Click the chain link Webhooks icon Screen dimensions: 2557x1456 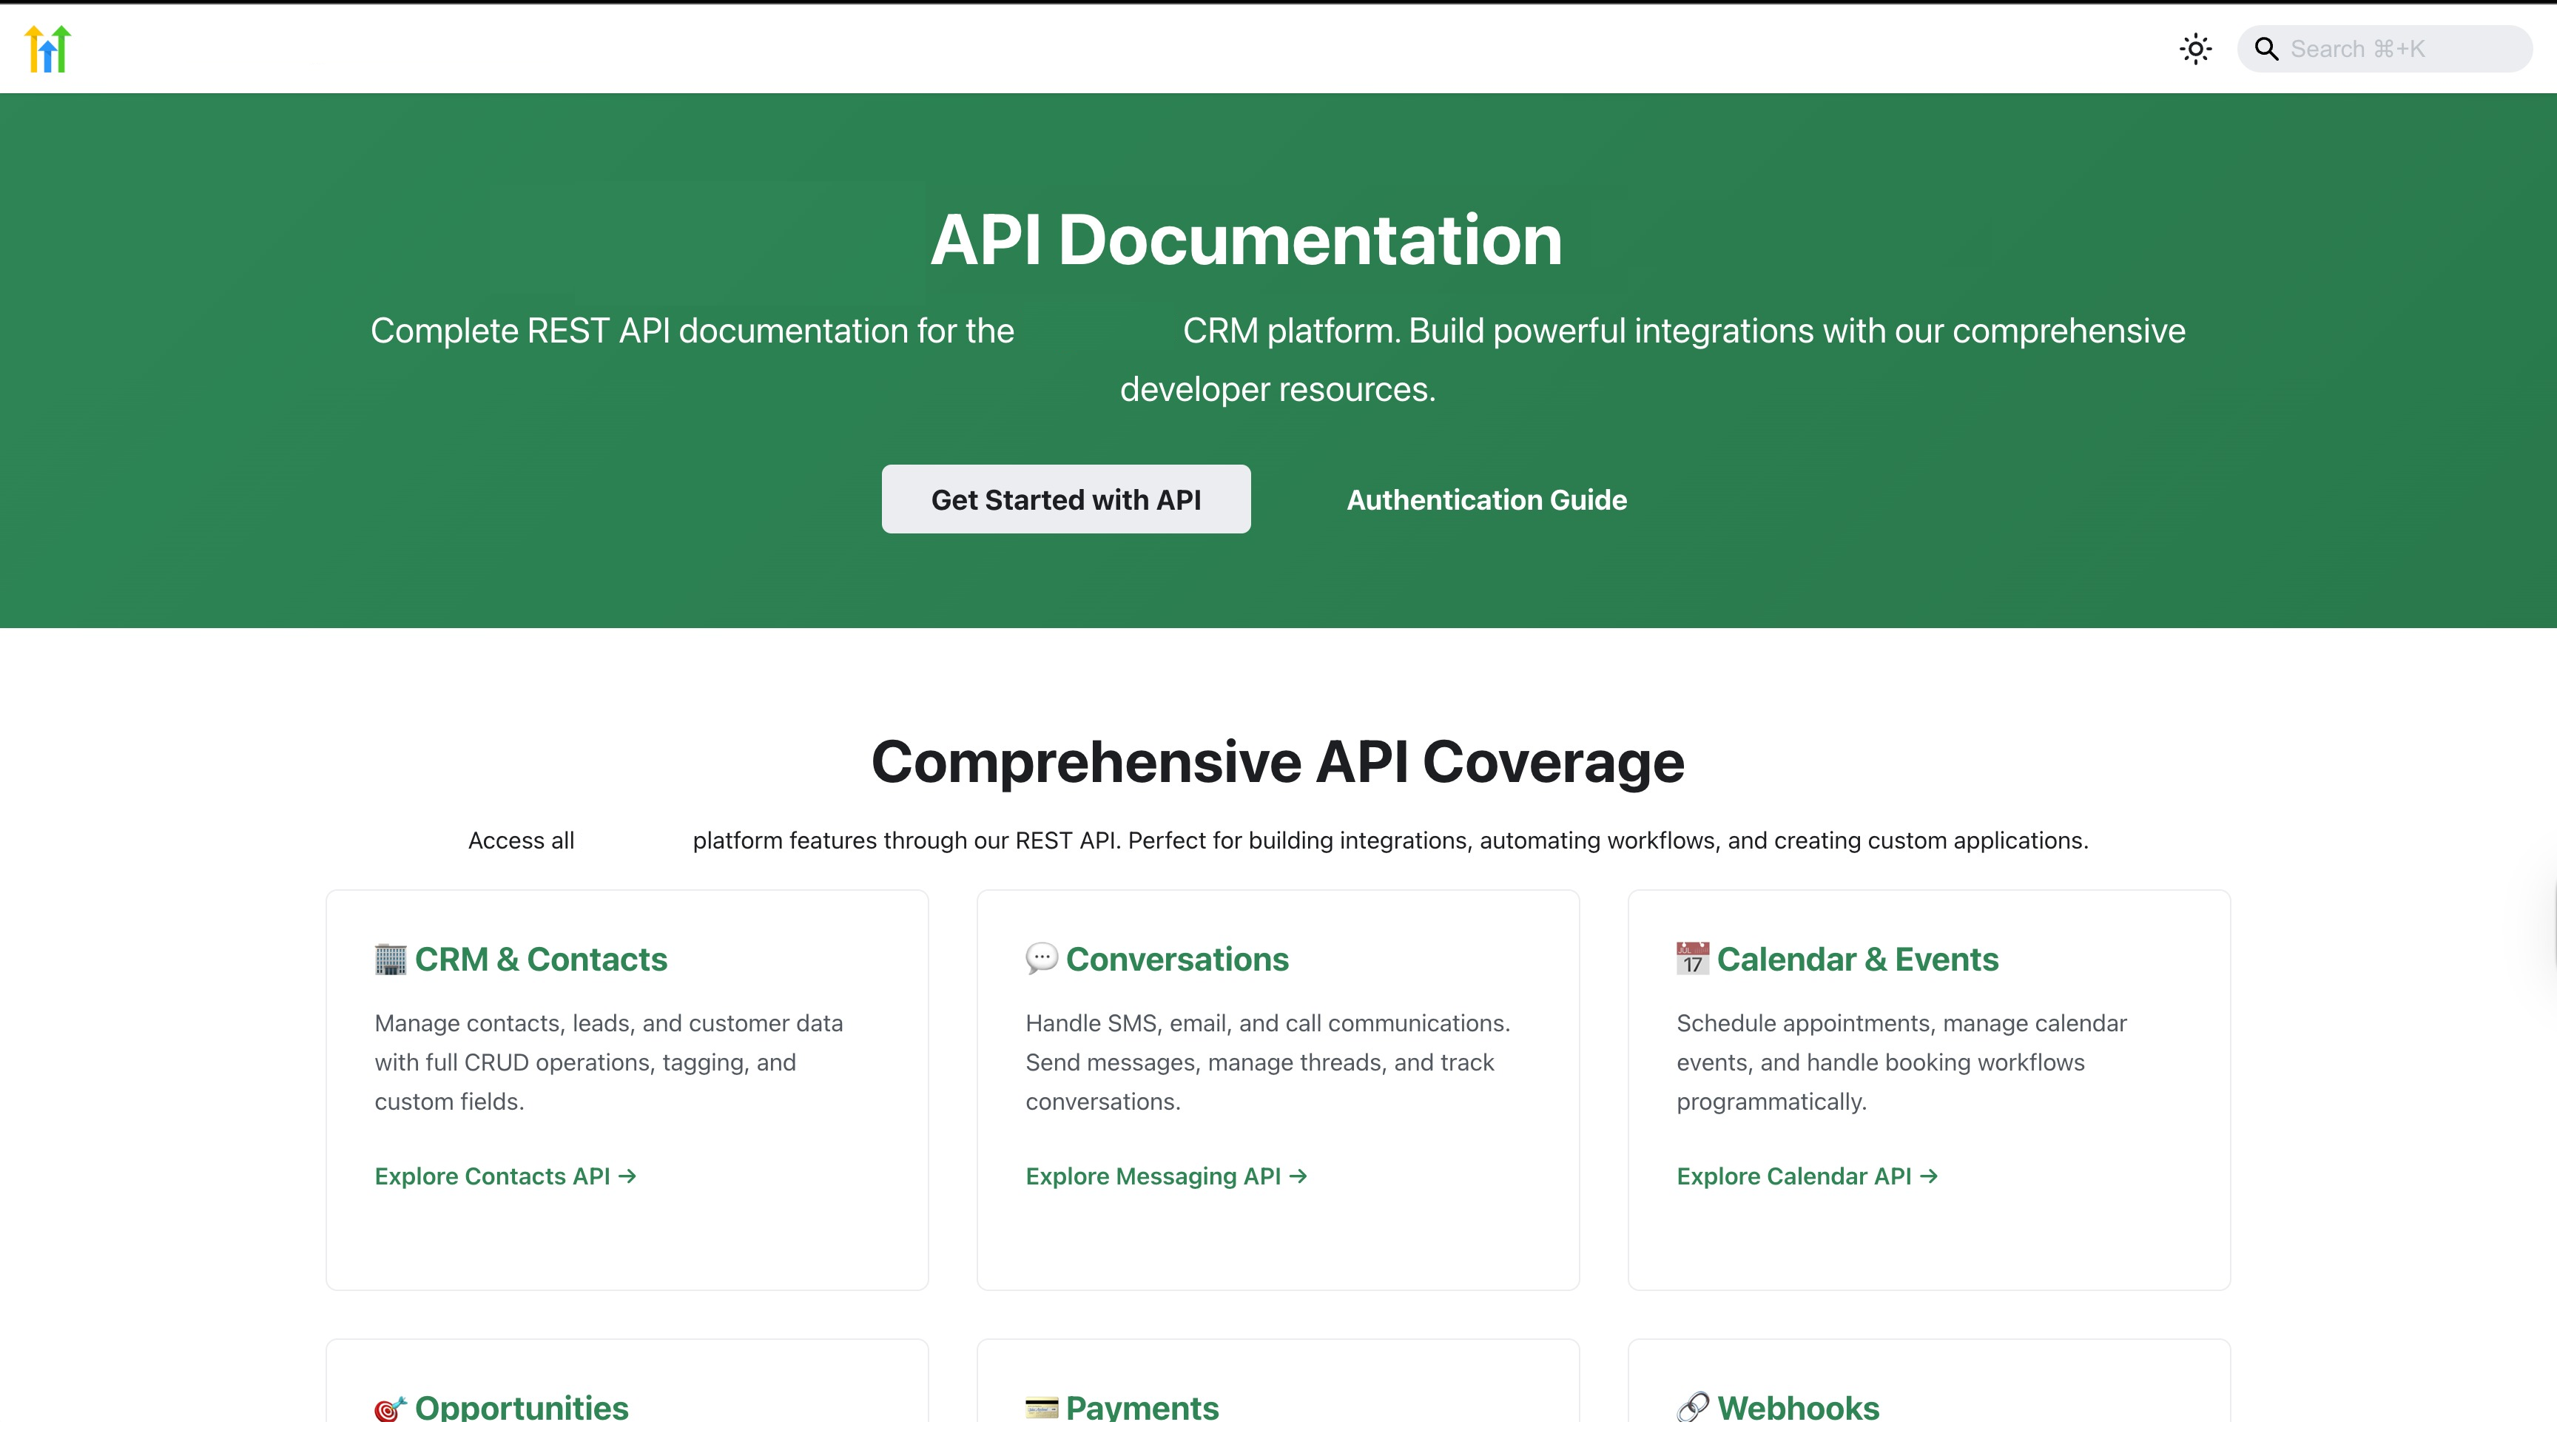(x=1692, y=1407)
